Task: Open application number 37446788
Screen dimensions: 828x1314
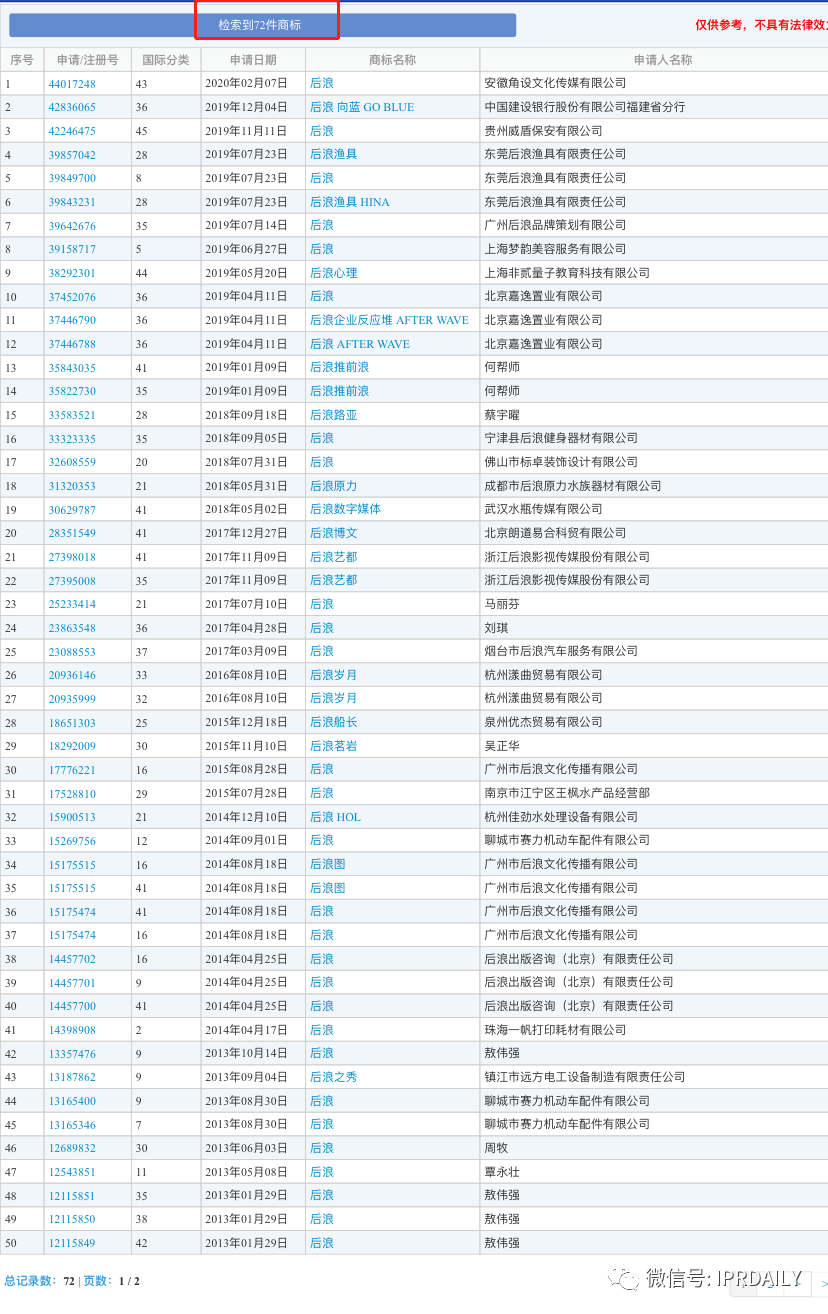Action: click(72, 344)
